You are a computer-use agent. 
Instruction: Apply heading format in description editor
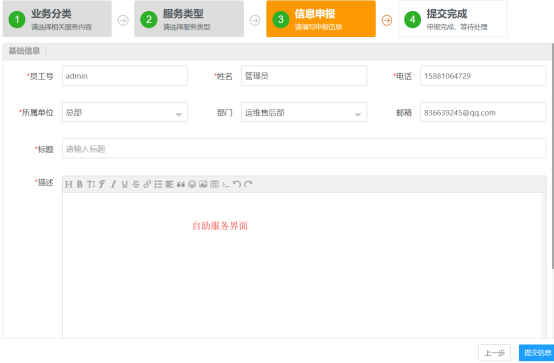pos(69,184)
